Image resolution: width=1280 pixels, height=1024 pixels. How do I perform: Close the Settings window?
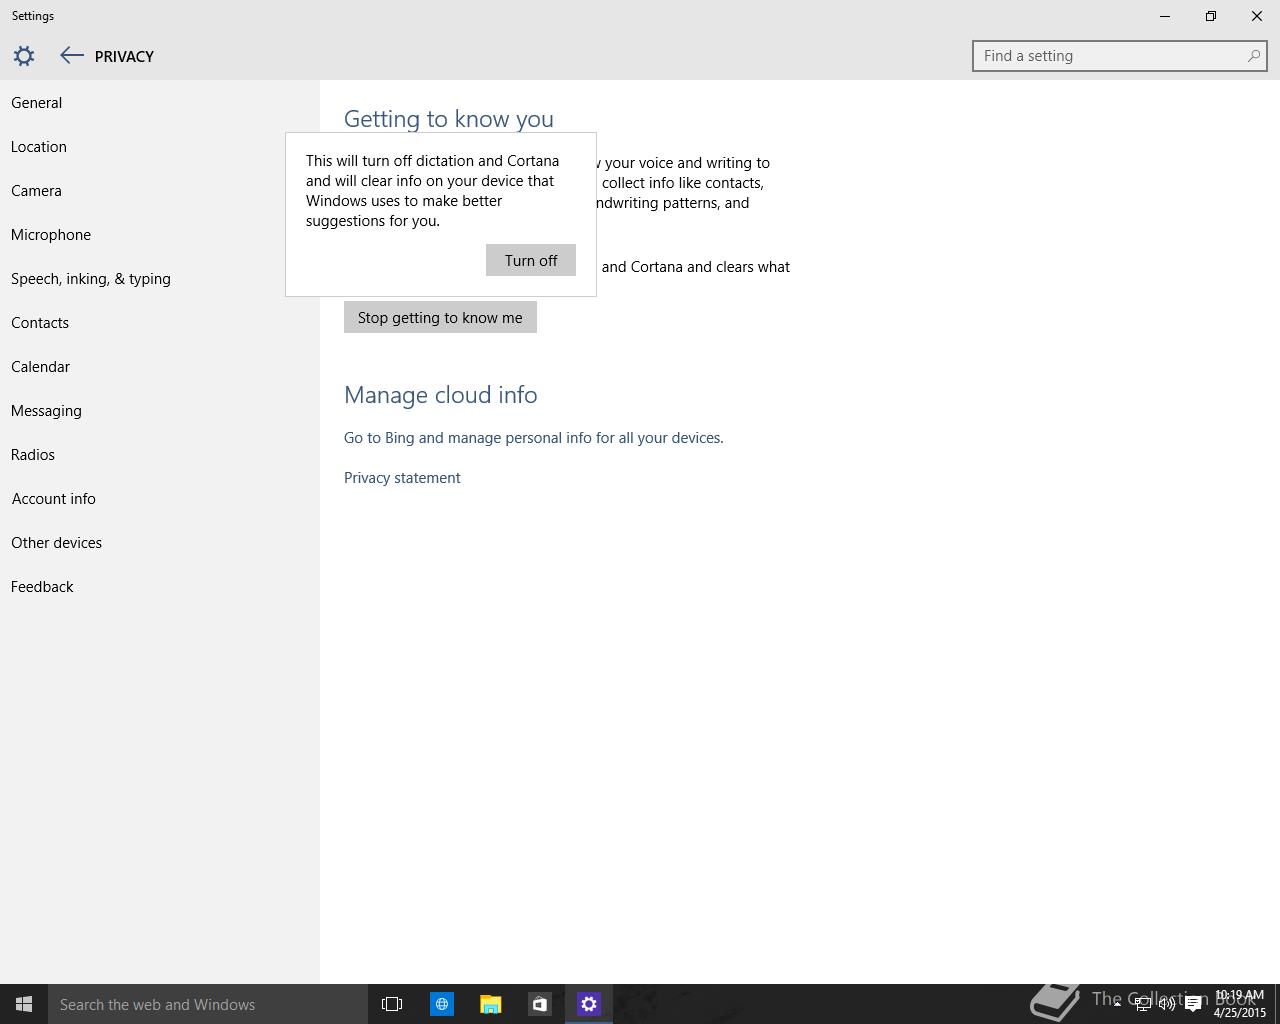pyautogui.click(x=1257, y=16)
